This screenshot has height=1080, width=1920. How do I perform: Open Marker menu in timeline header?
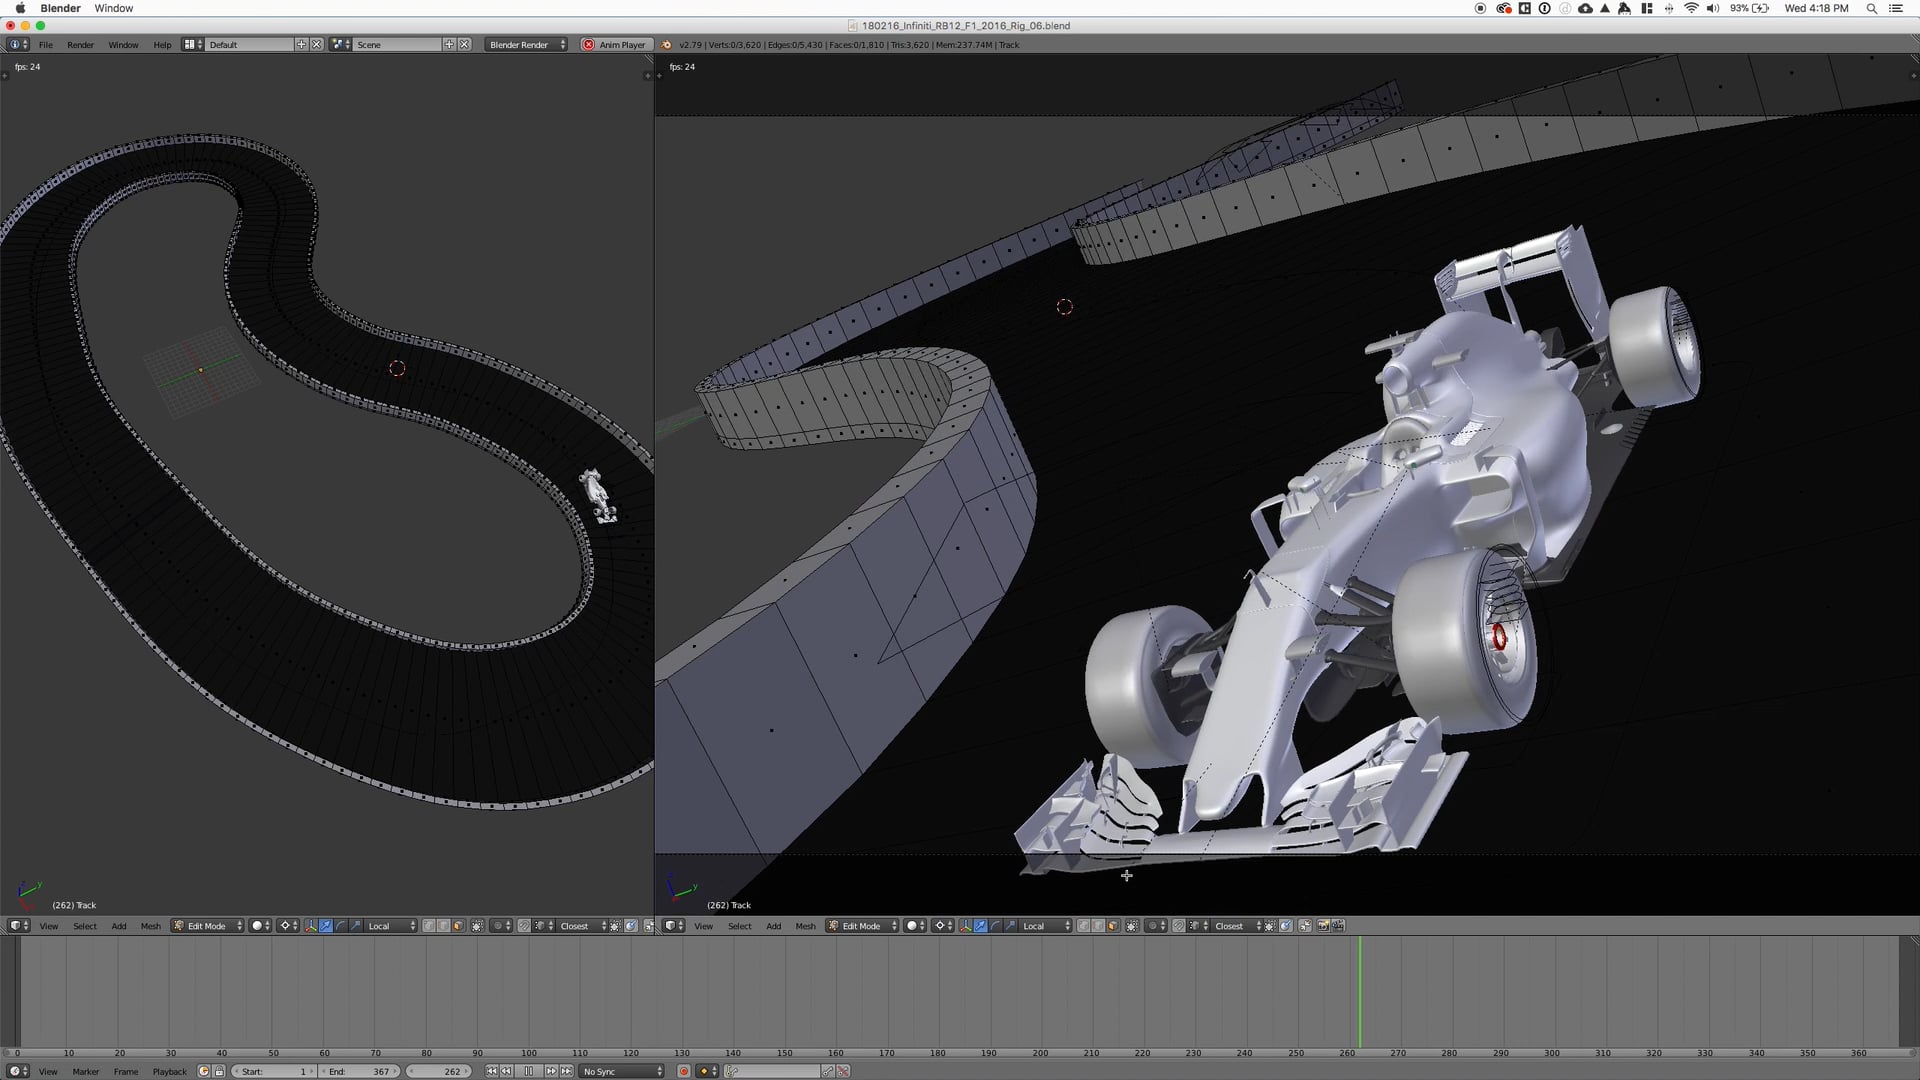86,1071
